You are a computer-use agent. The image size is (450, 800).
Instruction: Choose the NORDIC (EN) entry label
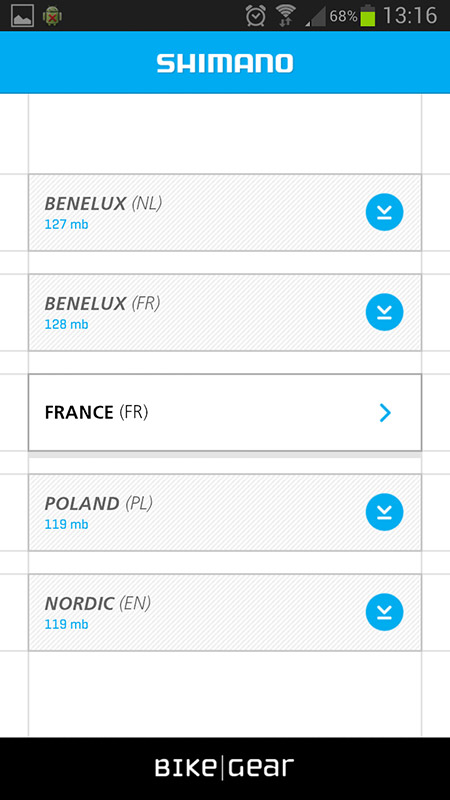click(x=98, y=604)
